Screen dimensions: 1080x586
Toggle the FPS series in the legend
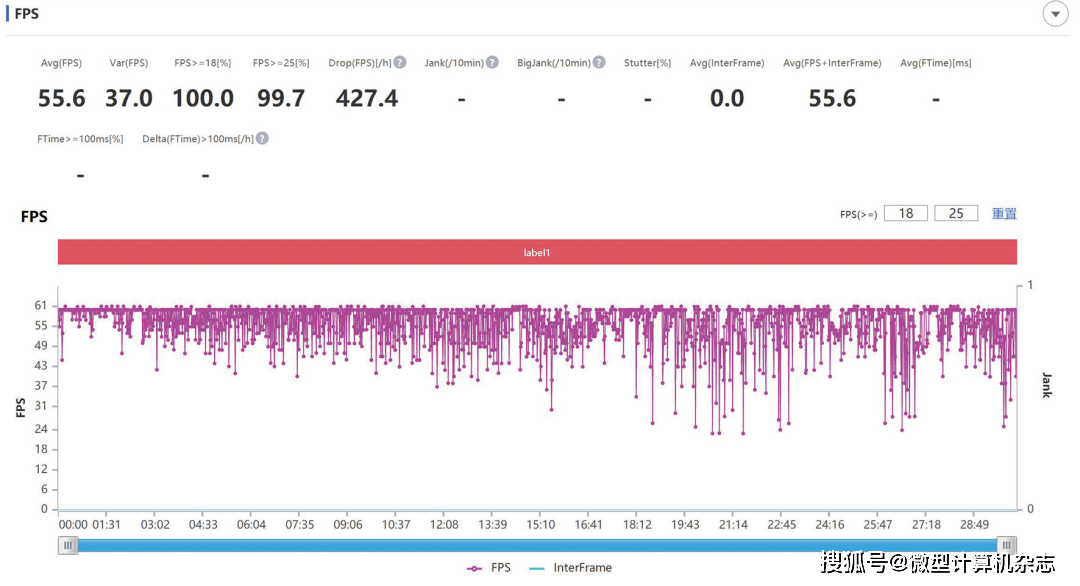coord(489,568)
